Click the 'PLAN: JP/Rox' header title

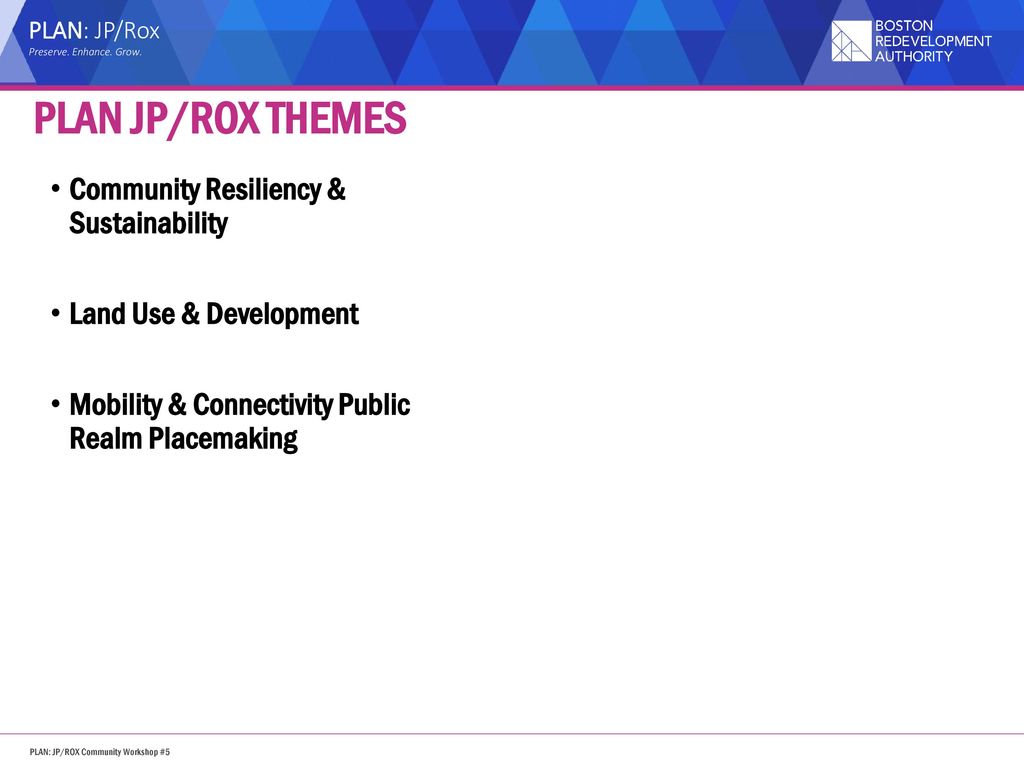[x=94, y=31]
